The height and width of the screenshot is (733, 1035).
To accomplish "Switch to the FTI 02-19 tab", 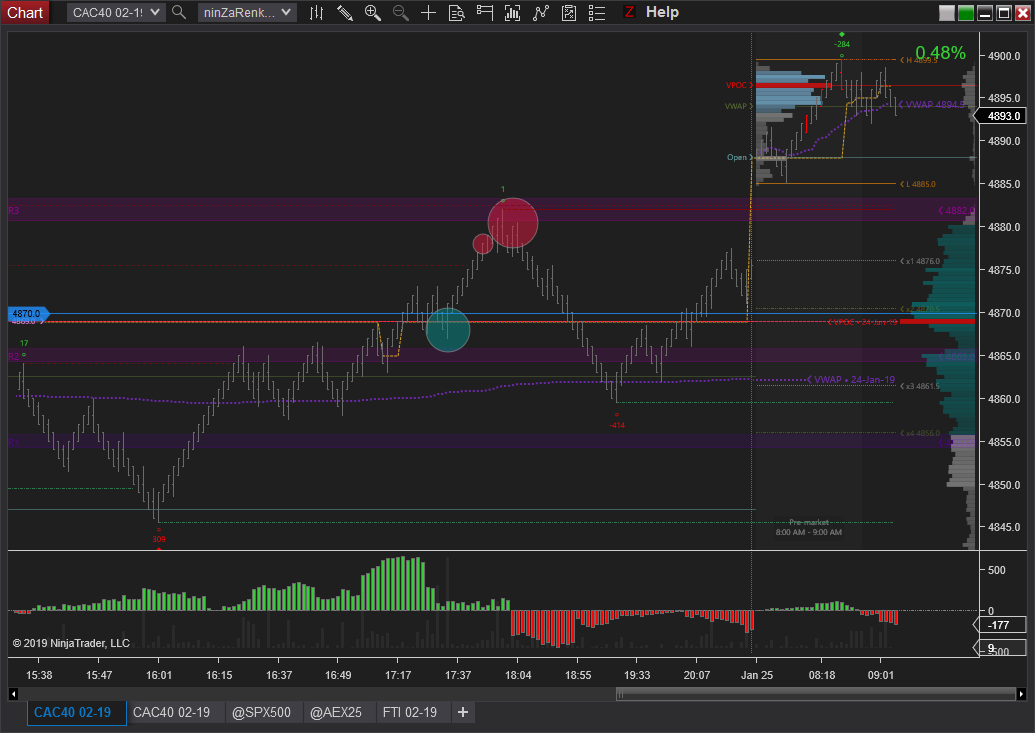I will (x=410, y=713).
